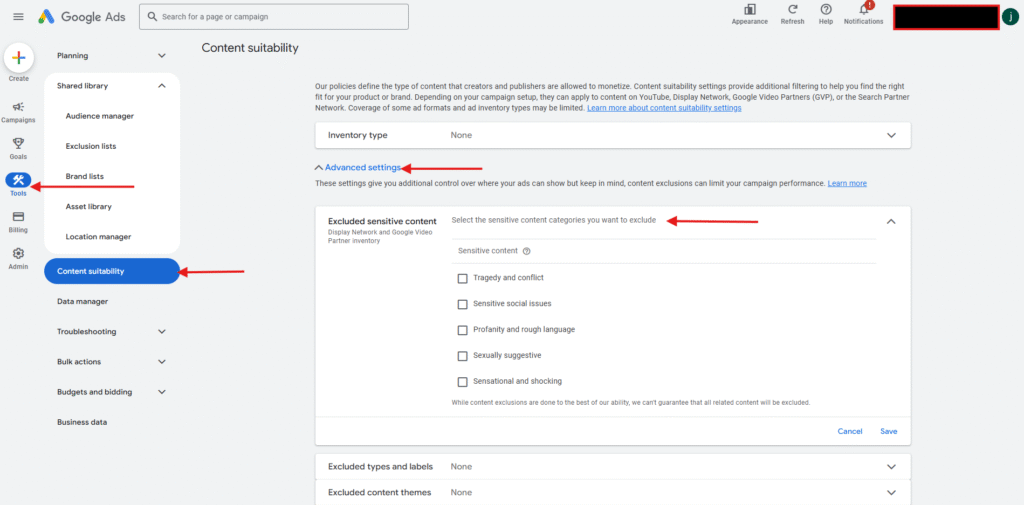Image resolution: width=1024 pixels, height=505 pixels.
Task: Open the Admin gear icon
Action: click(18, 253)
